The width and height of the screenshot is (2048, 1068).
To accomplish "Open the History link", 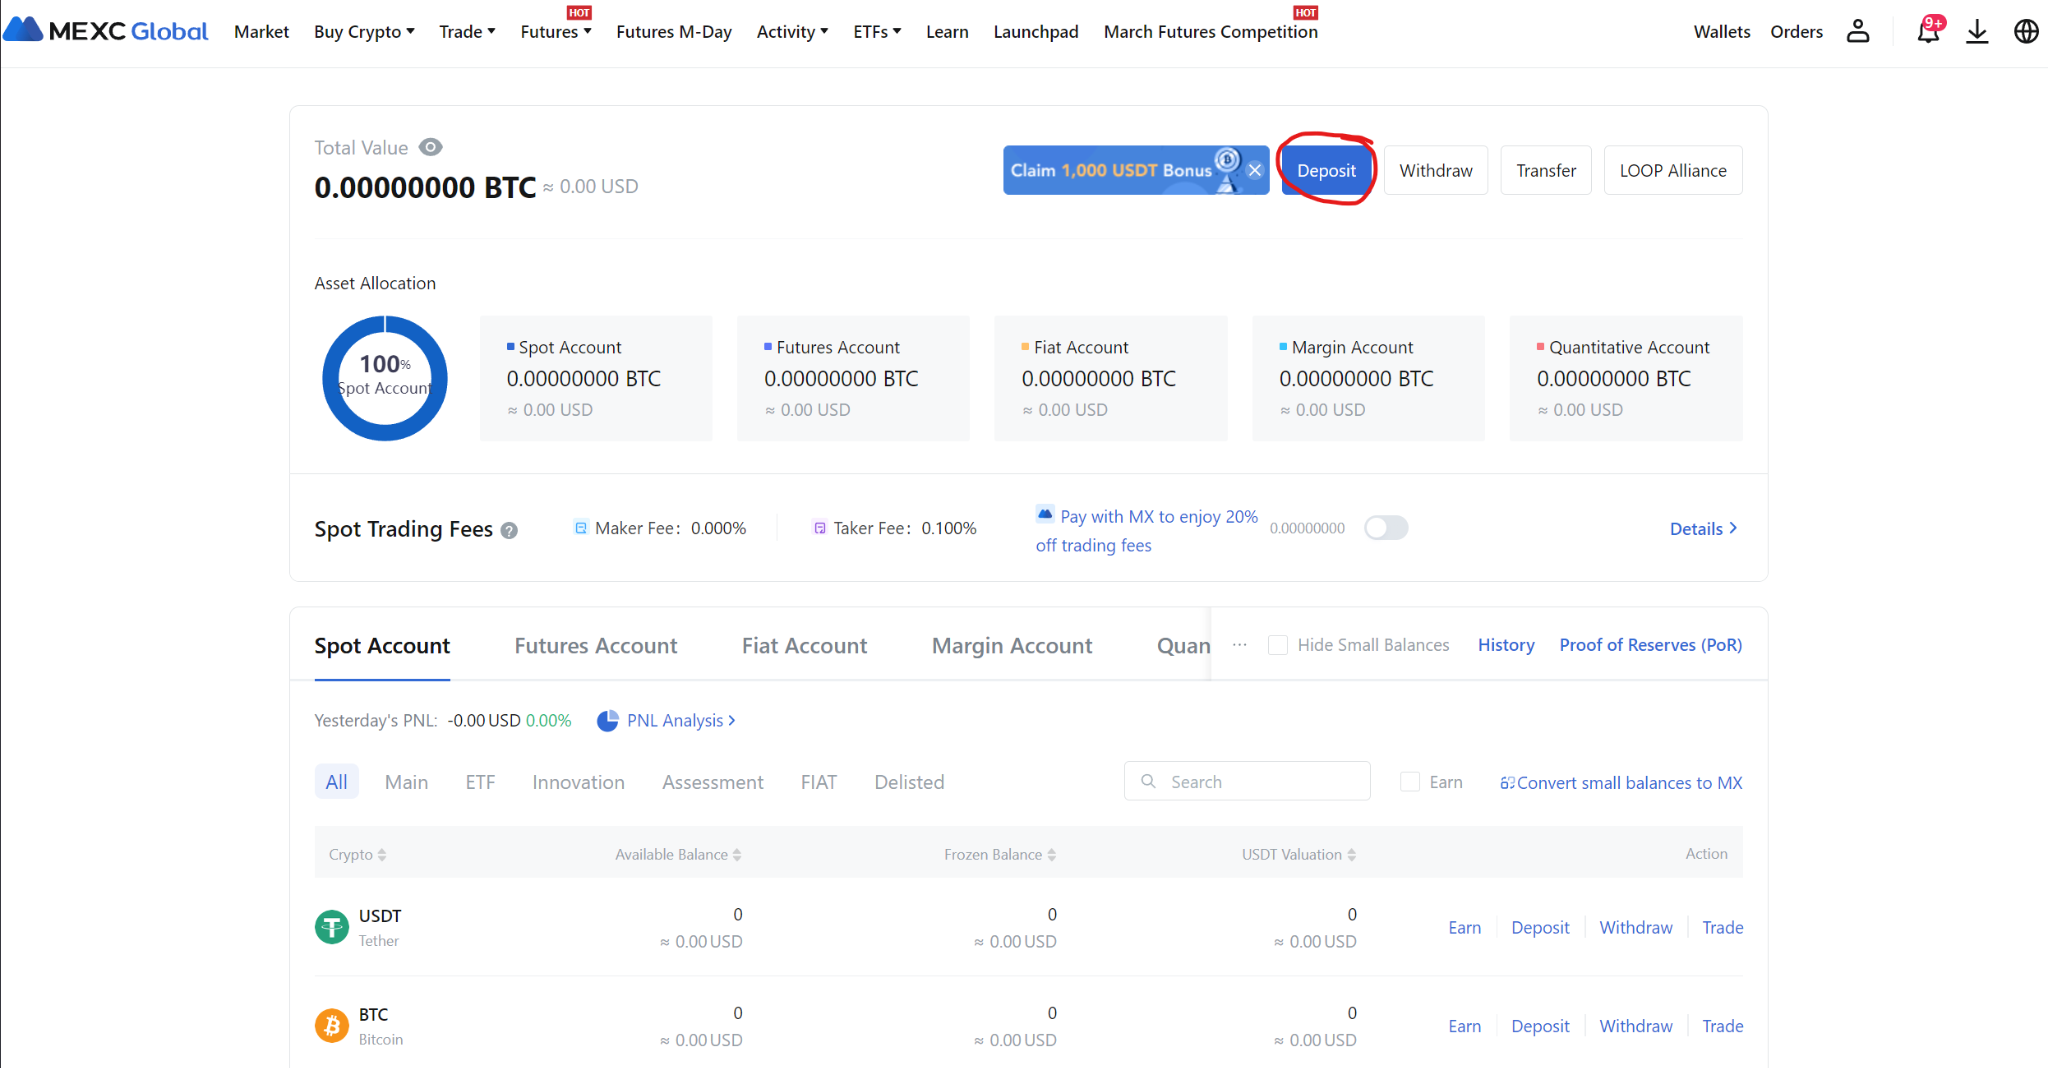I will pyautogui.click(x=1506, y=645).
